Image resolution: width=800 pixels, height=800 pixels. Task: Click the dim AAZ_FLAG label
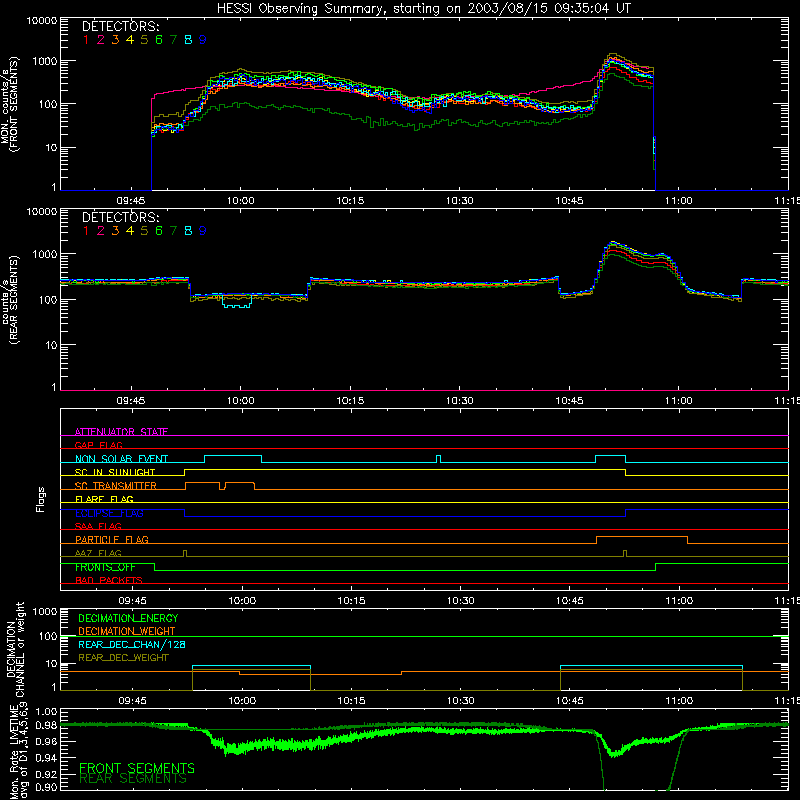[98, 553]
